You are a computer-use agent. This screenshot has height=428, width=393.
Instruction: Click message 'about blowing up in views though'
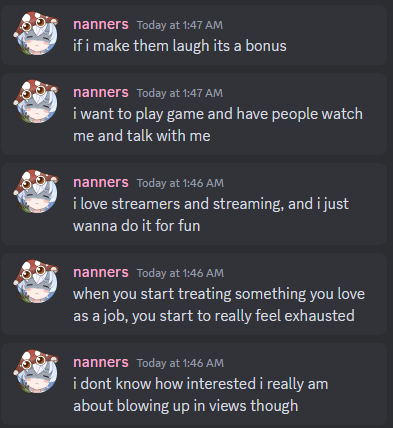(185, 406)
